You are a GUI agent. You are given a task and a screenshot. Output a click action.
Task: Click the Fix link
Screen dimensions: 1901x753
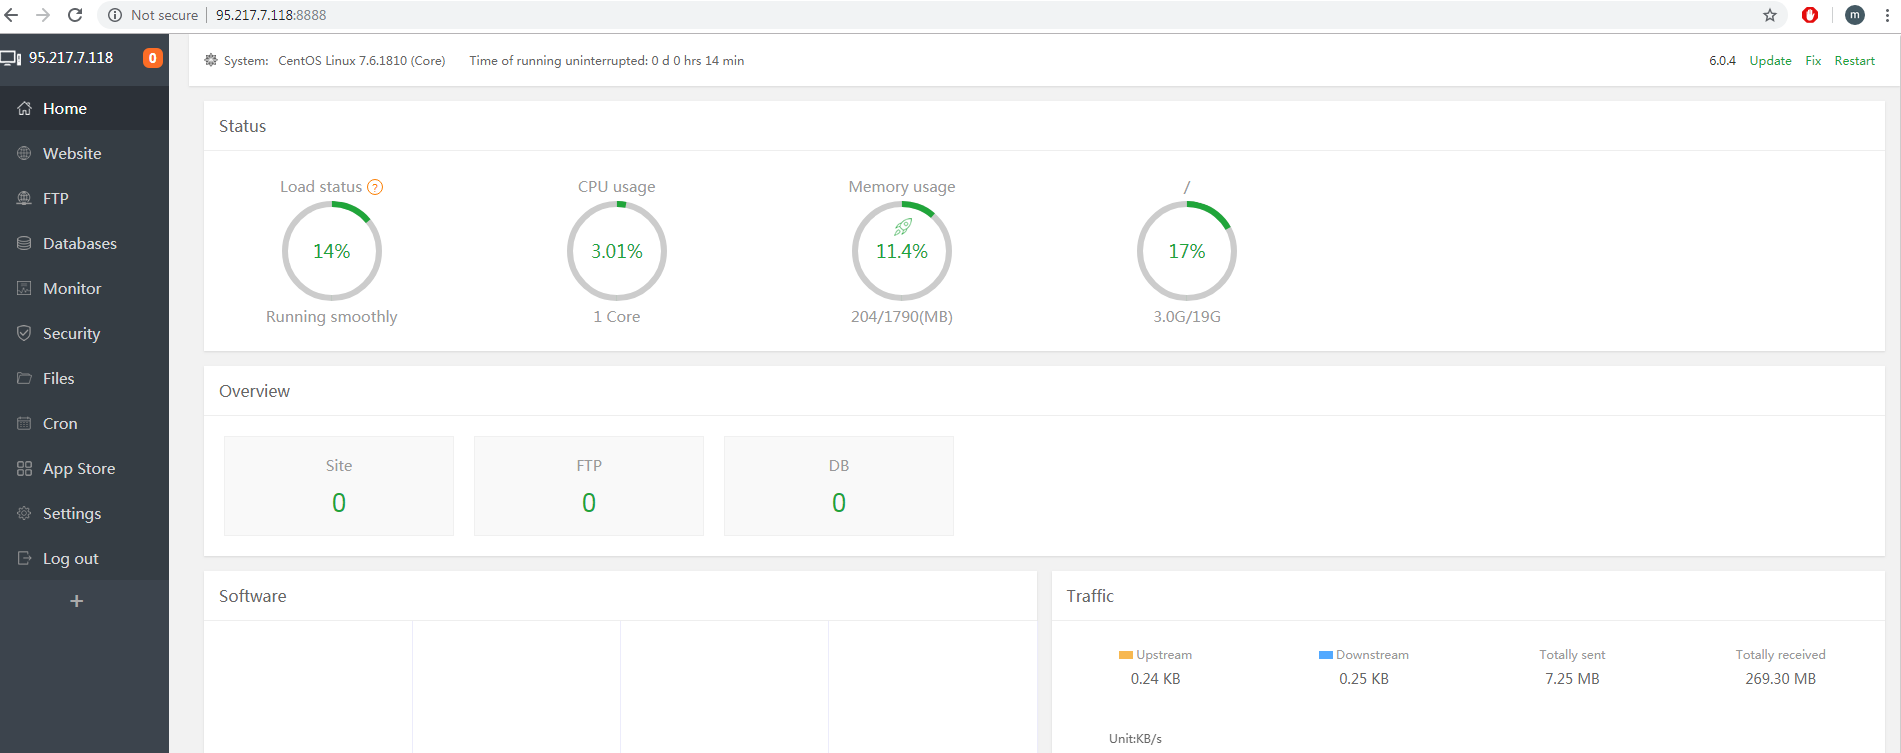click(x=1813, y=61)
